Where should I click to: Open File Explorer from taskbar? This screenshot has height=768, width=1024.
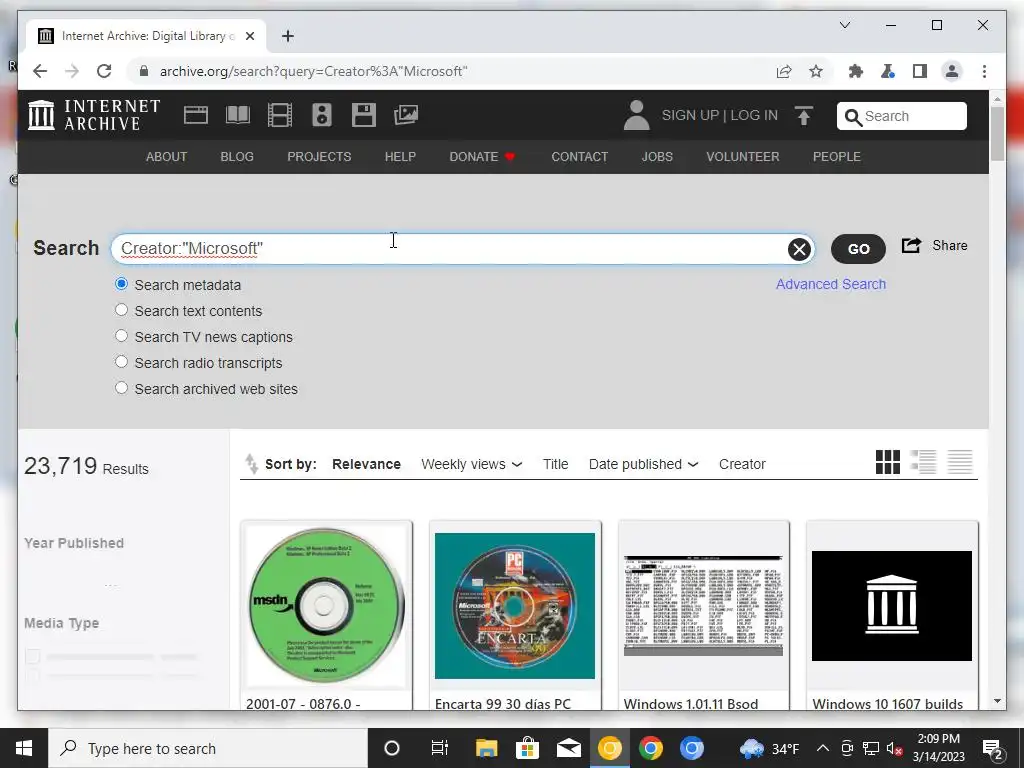click(x=487, y=748)
